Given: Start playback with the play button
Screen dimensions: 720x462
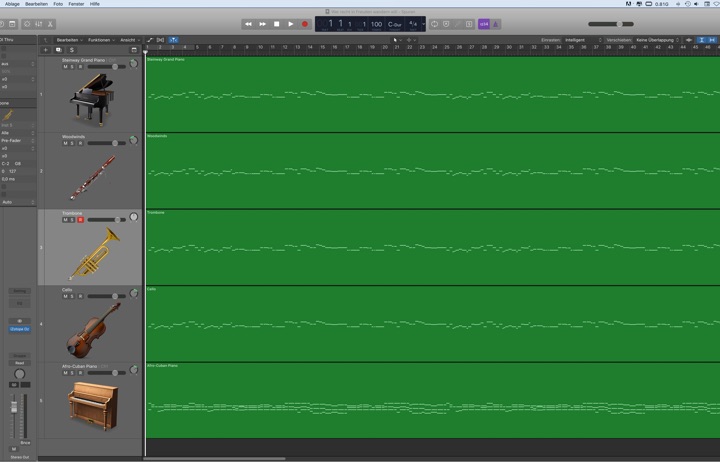Looking at the screenshot, I should pyautogui.click(x=291, y=24).
